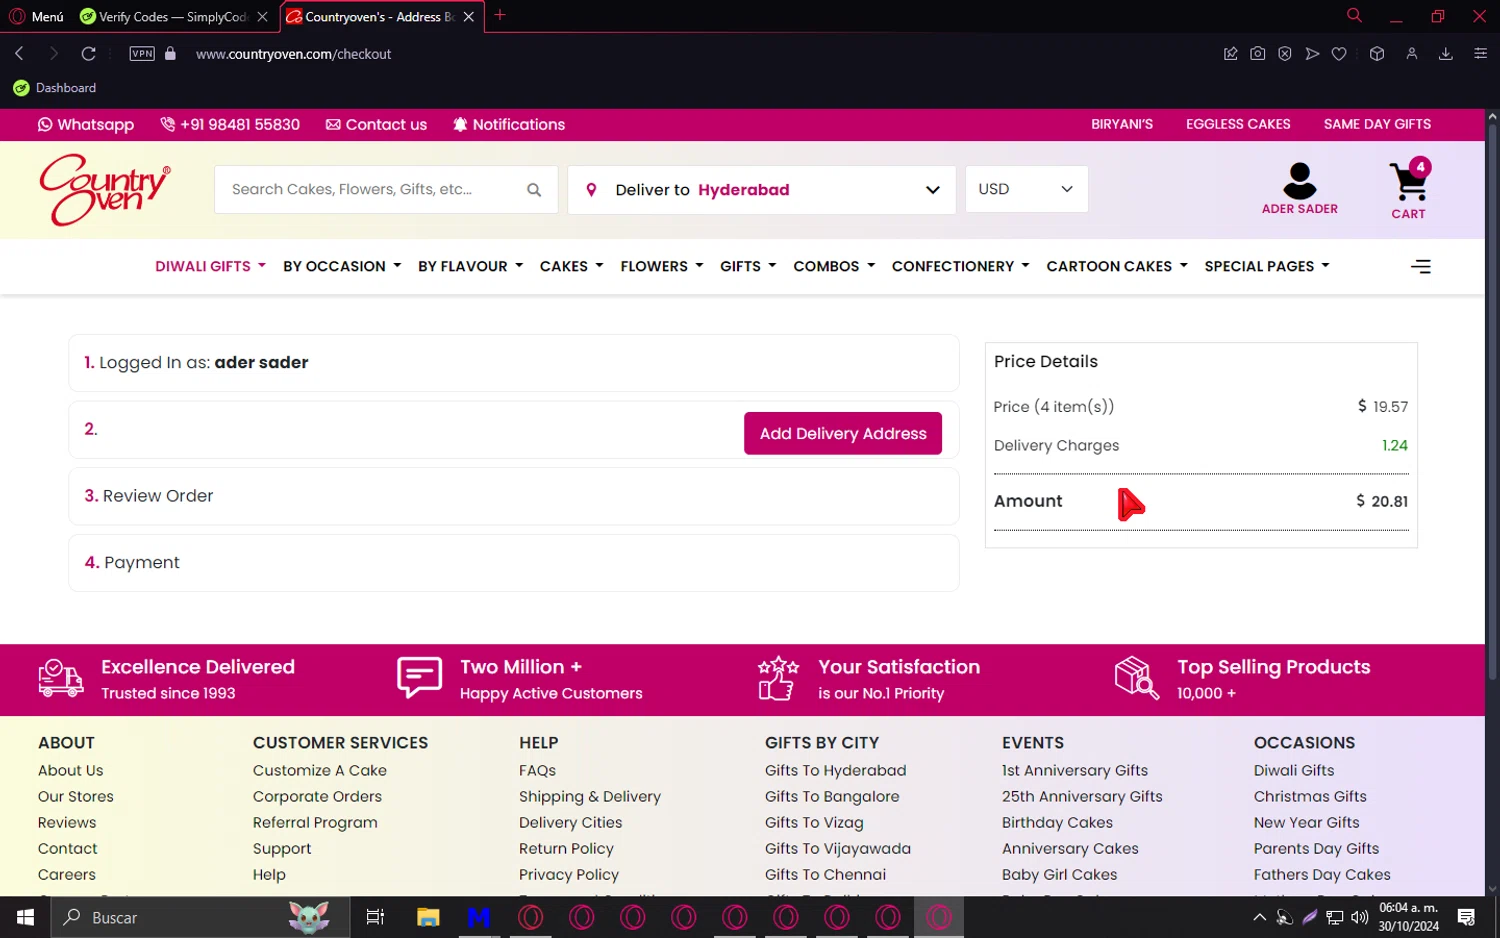Click the Country Oven logo
Image resolution: width=1500 pixels, height=938 pixels.
tap(105, 189)
